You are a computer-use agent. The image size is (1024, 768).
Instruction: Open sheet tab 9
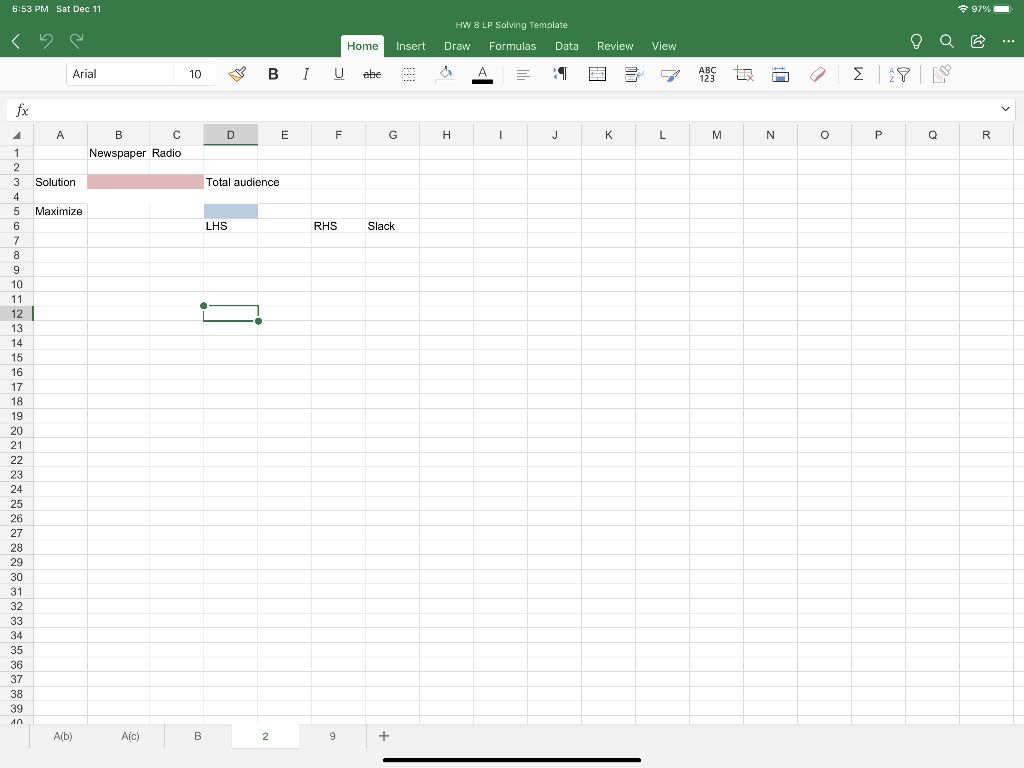click(x=332, y=736)
